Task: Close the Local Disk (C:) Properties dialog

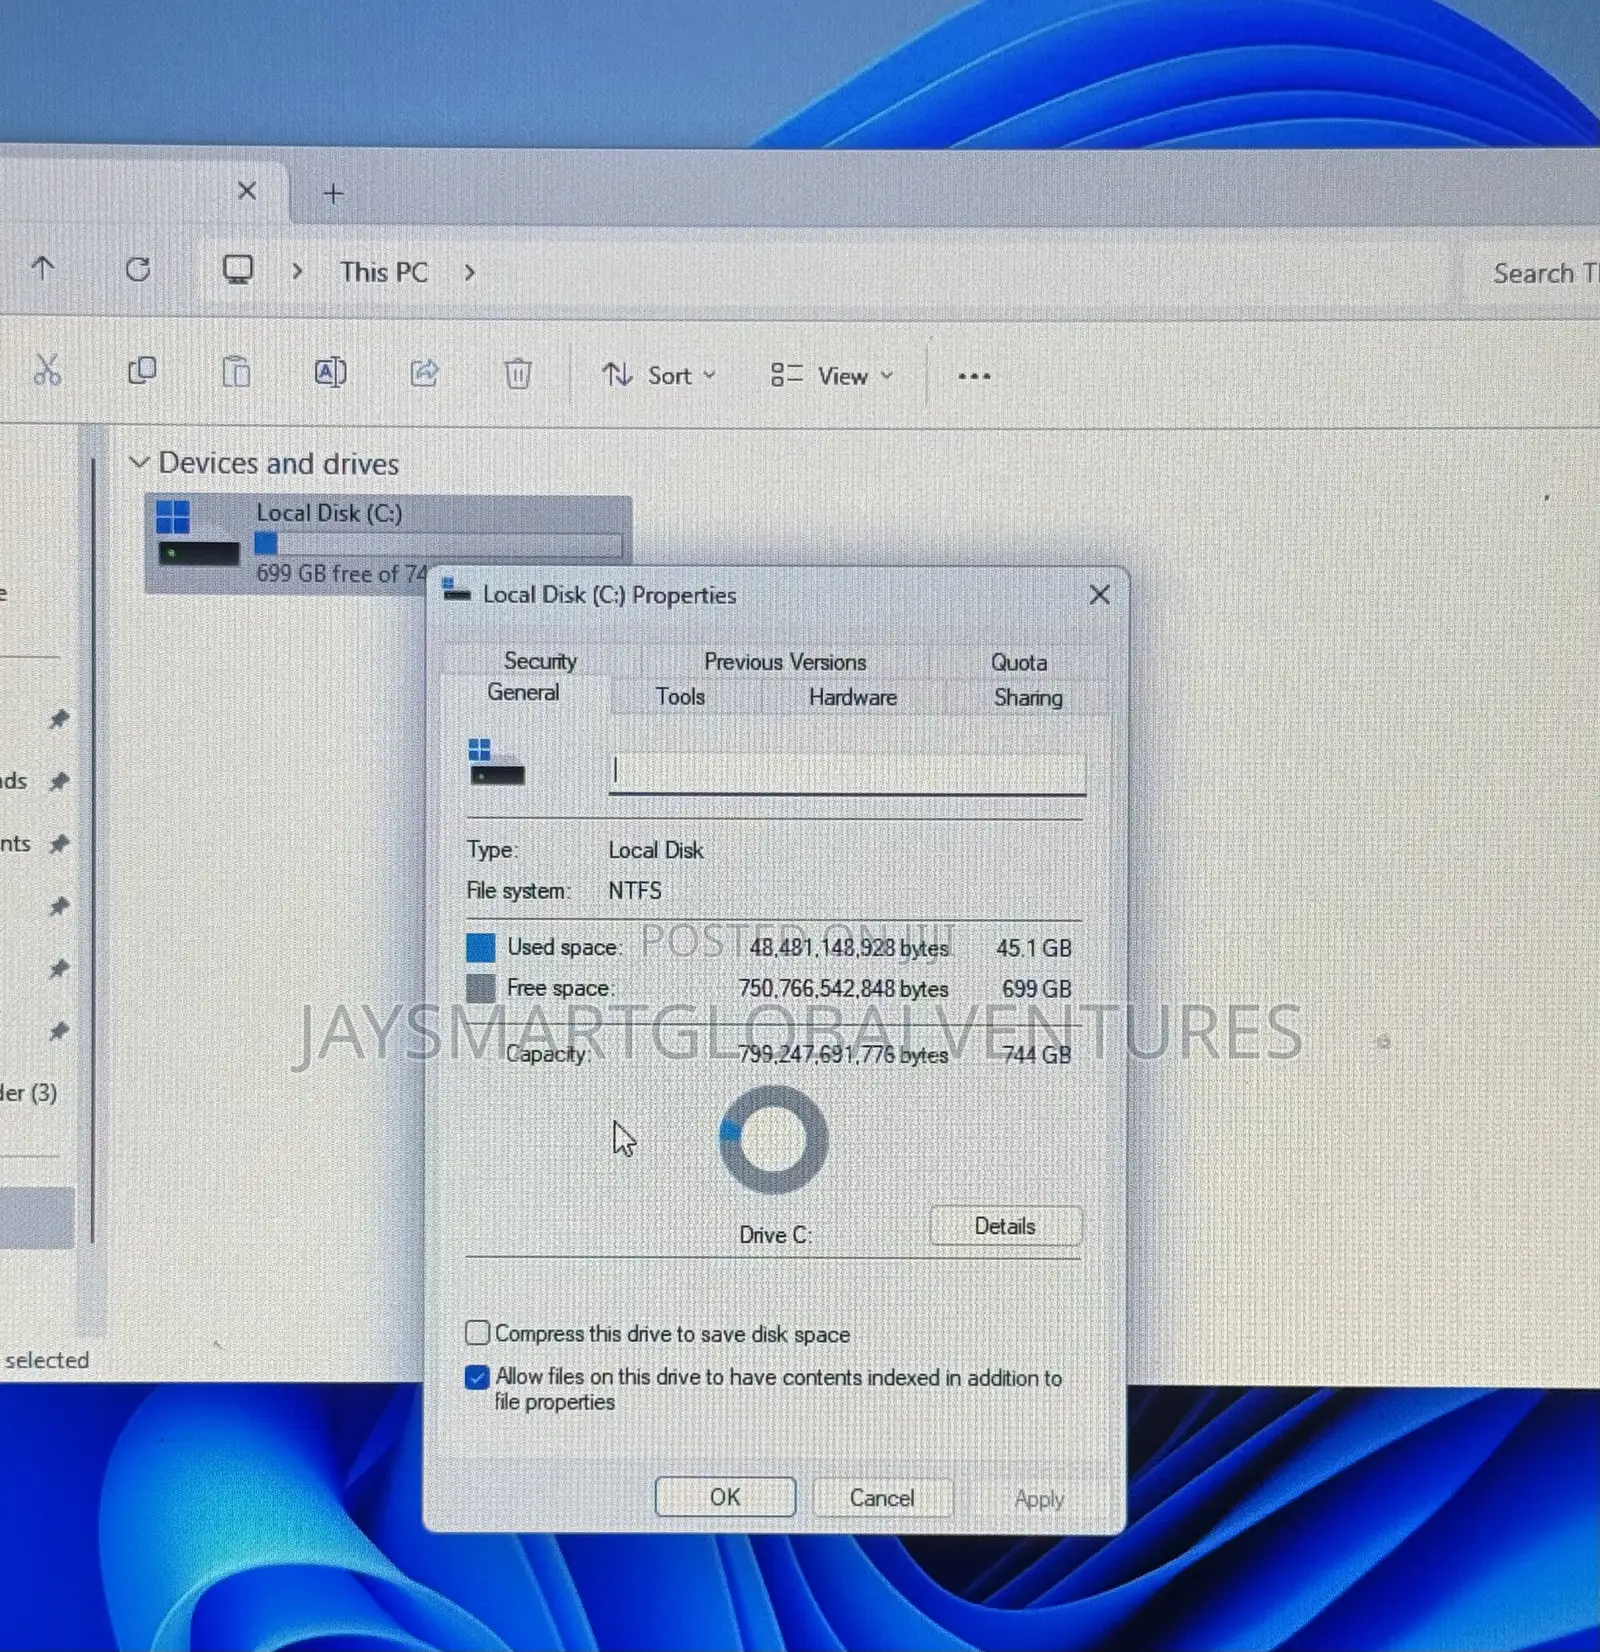Action: click(1099, 595)
